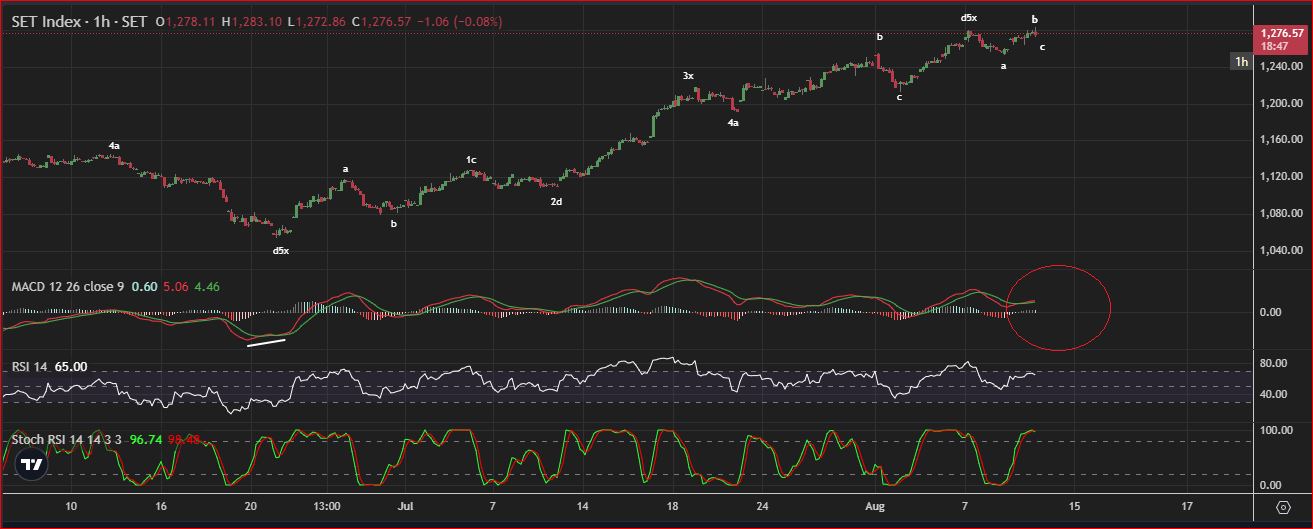Click the 1h timeframe badge on price axis
The width and height of the screenshot is (1313, 529).
(1241, 62)
